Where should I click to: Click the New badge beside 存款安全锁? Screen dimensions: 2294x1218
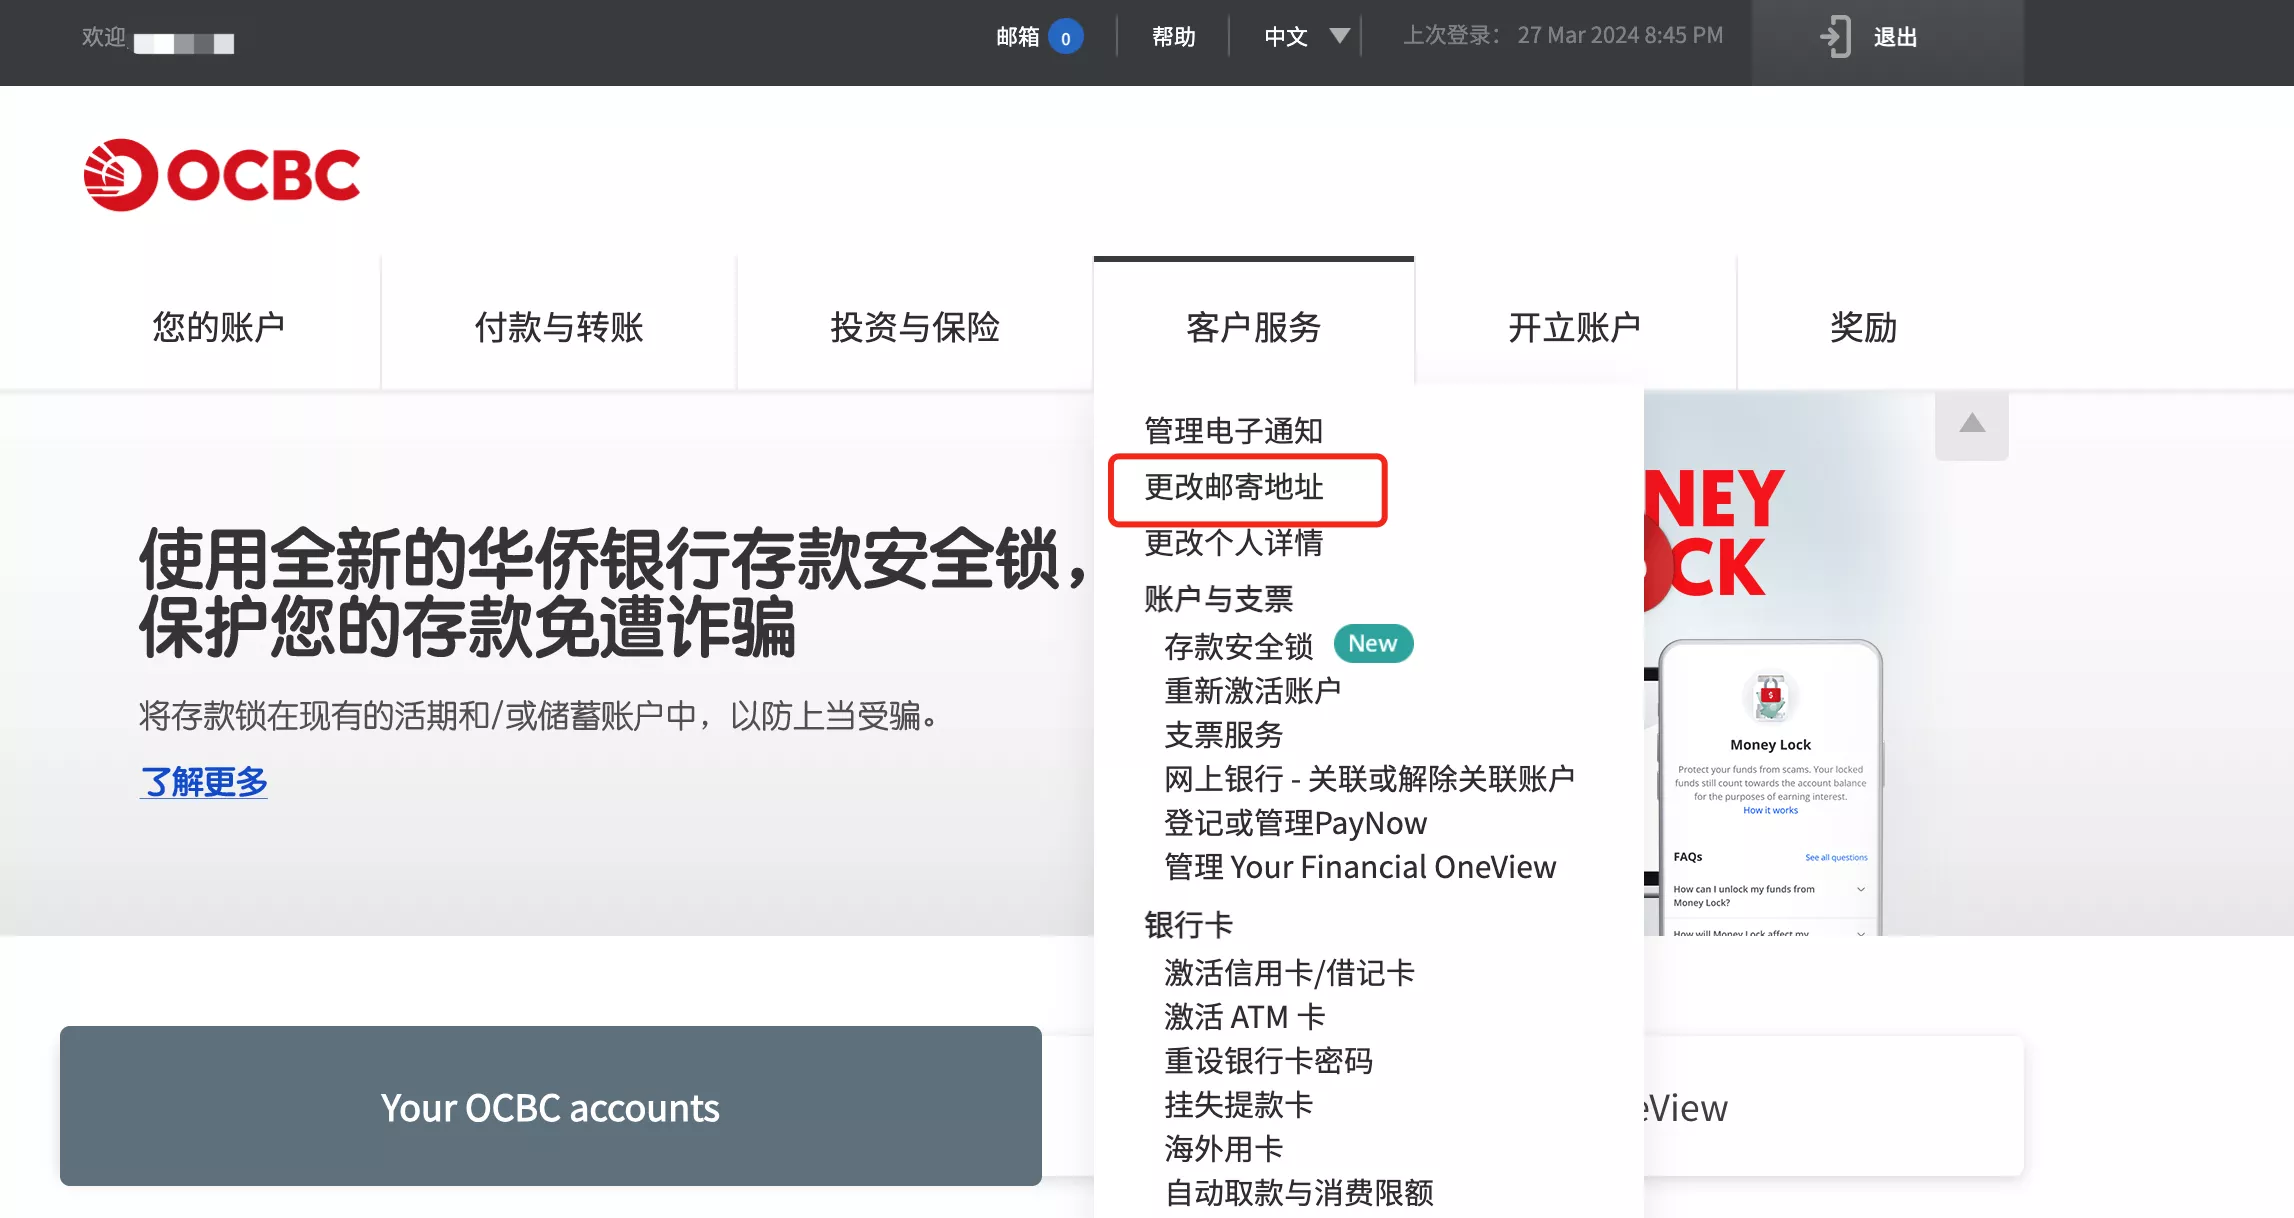coord(1372,644)
